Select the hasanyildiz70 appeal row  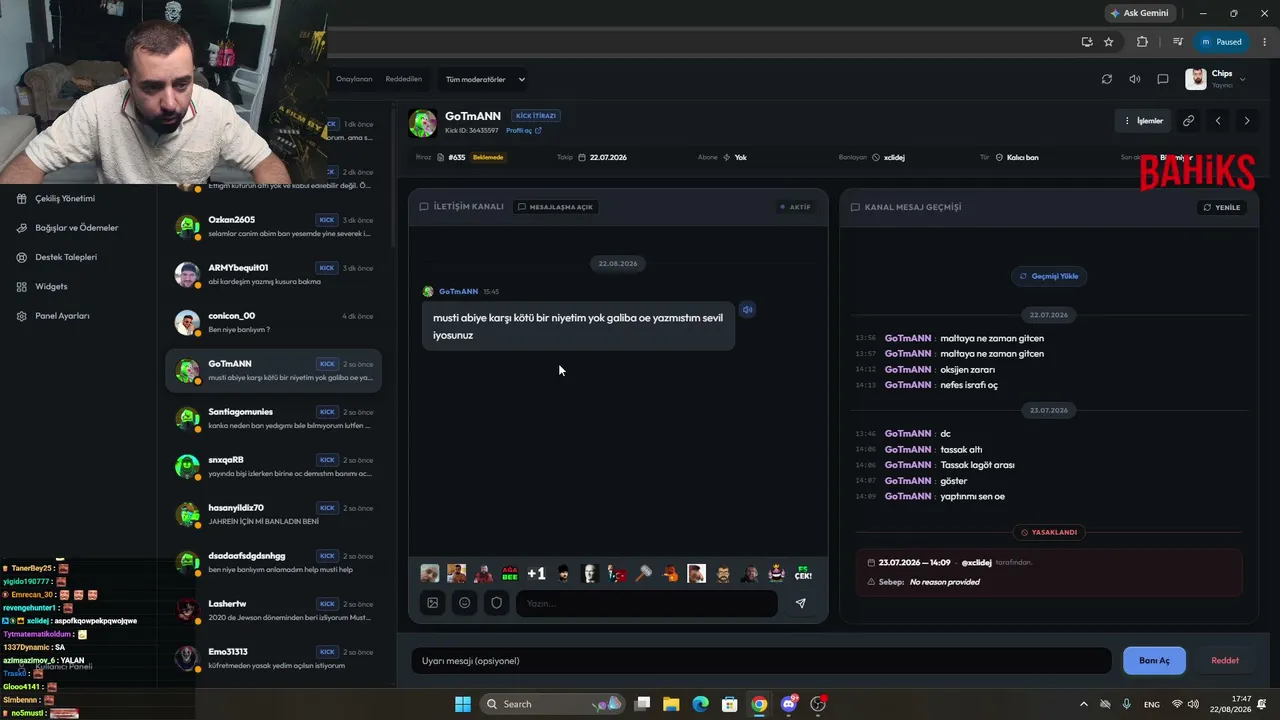tap(274, 514)
